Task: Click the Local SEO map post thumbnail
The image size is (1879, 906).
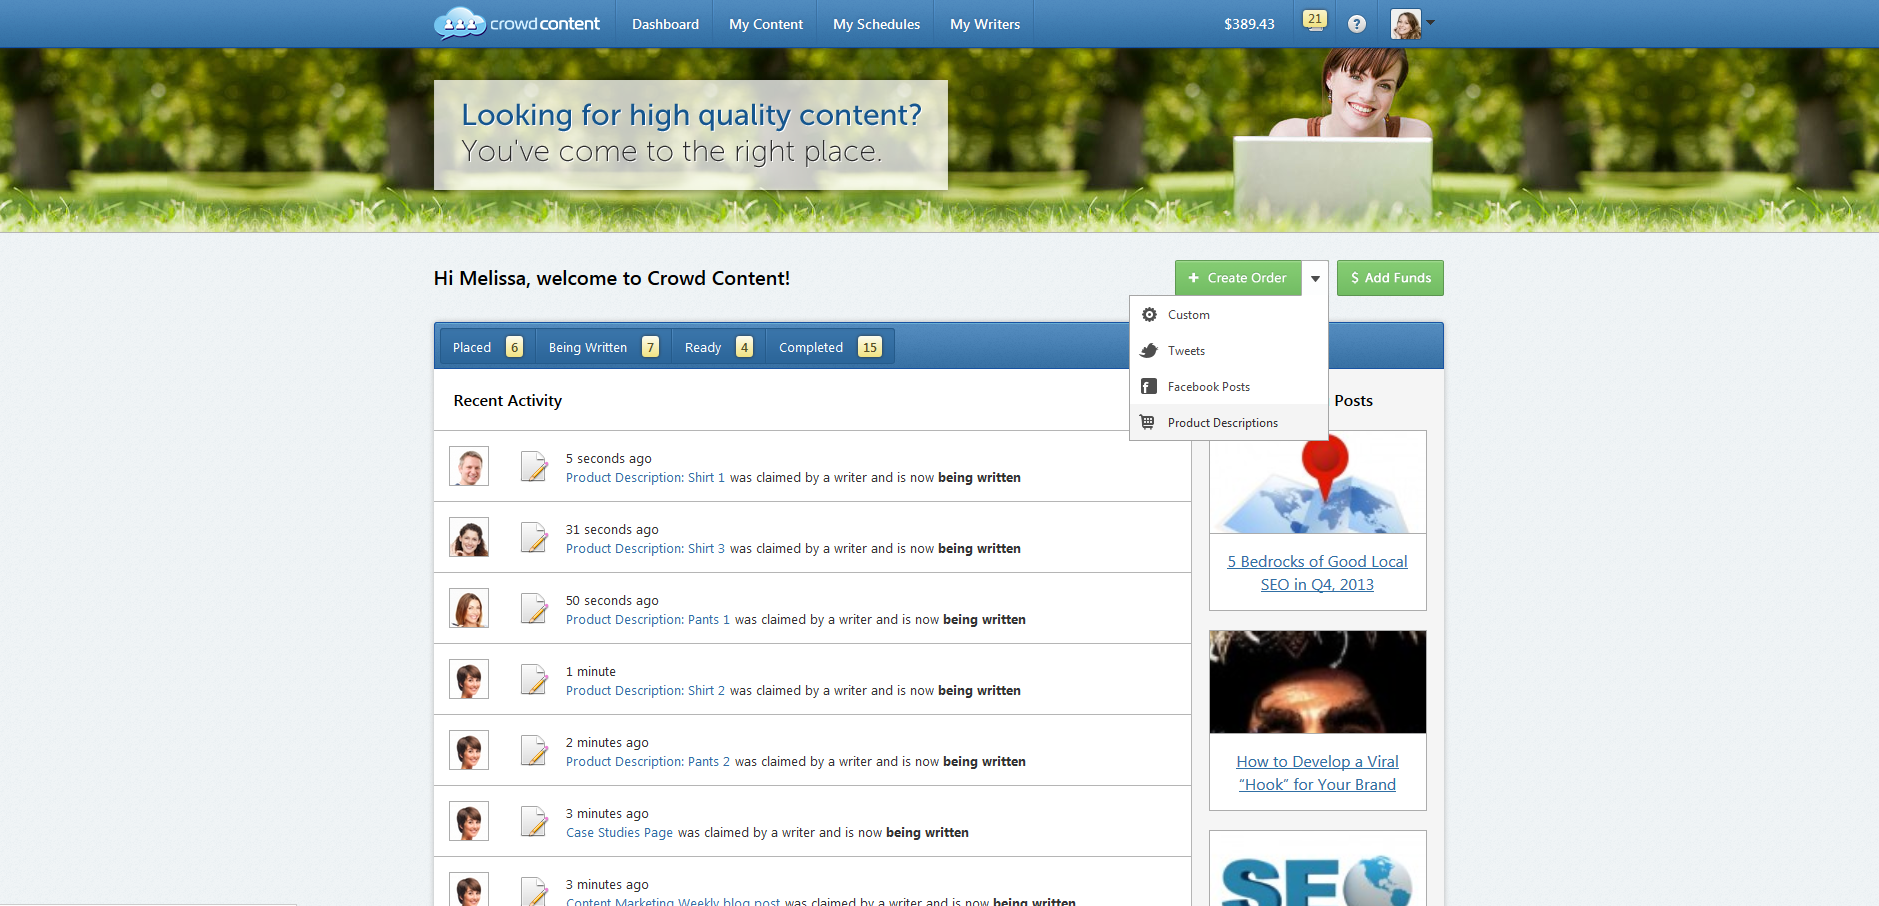Action: (1317, 482)
